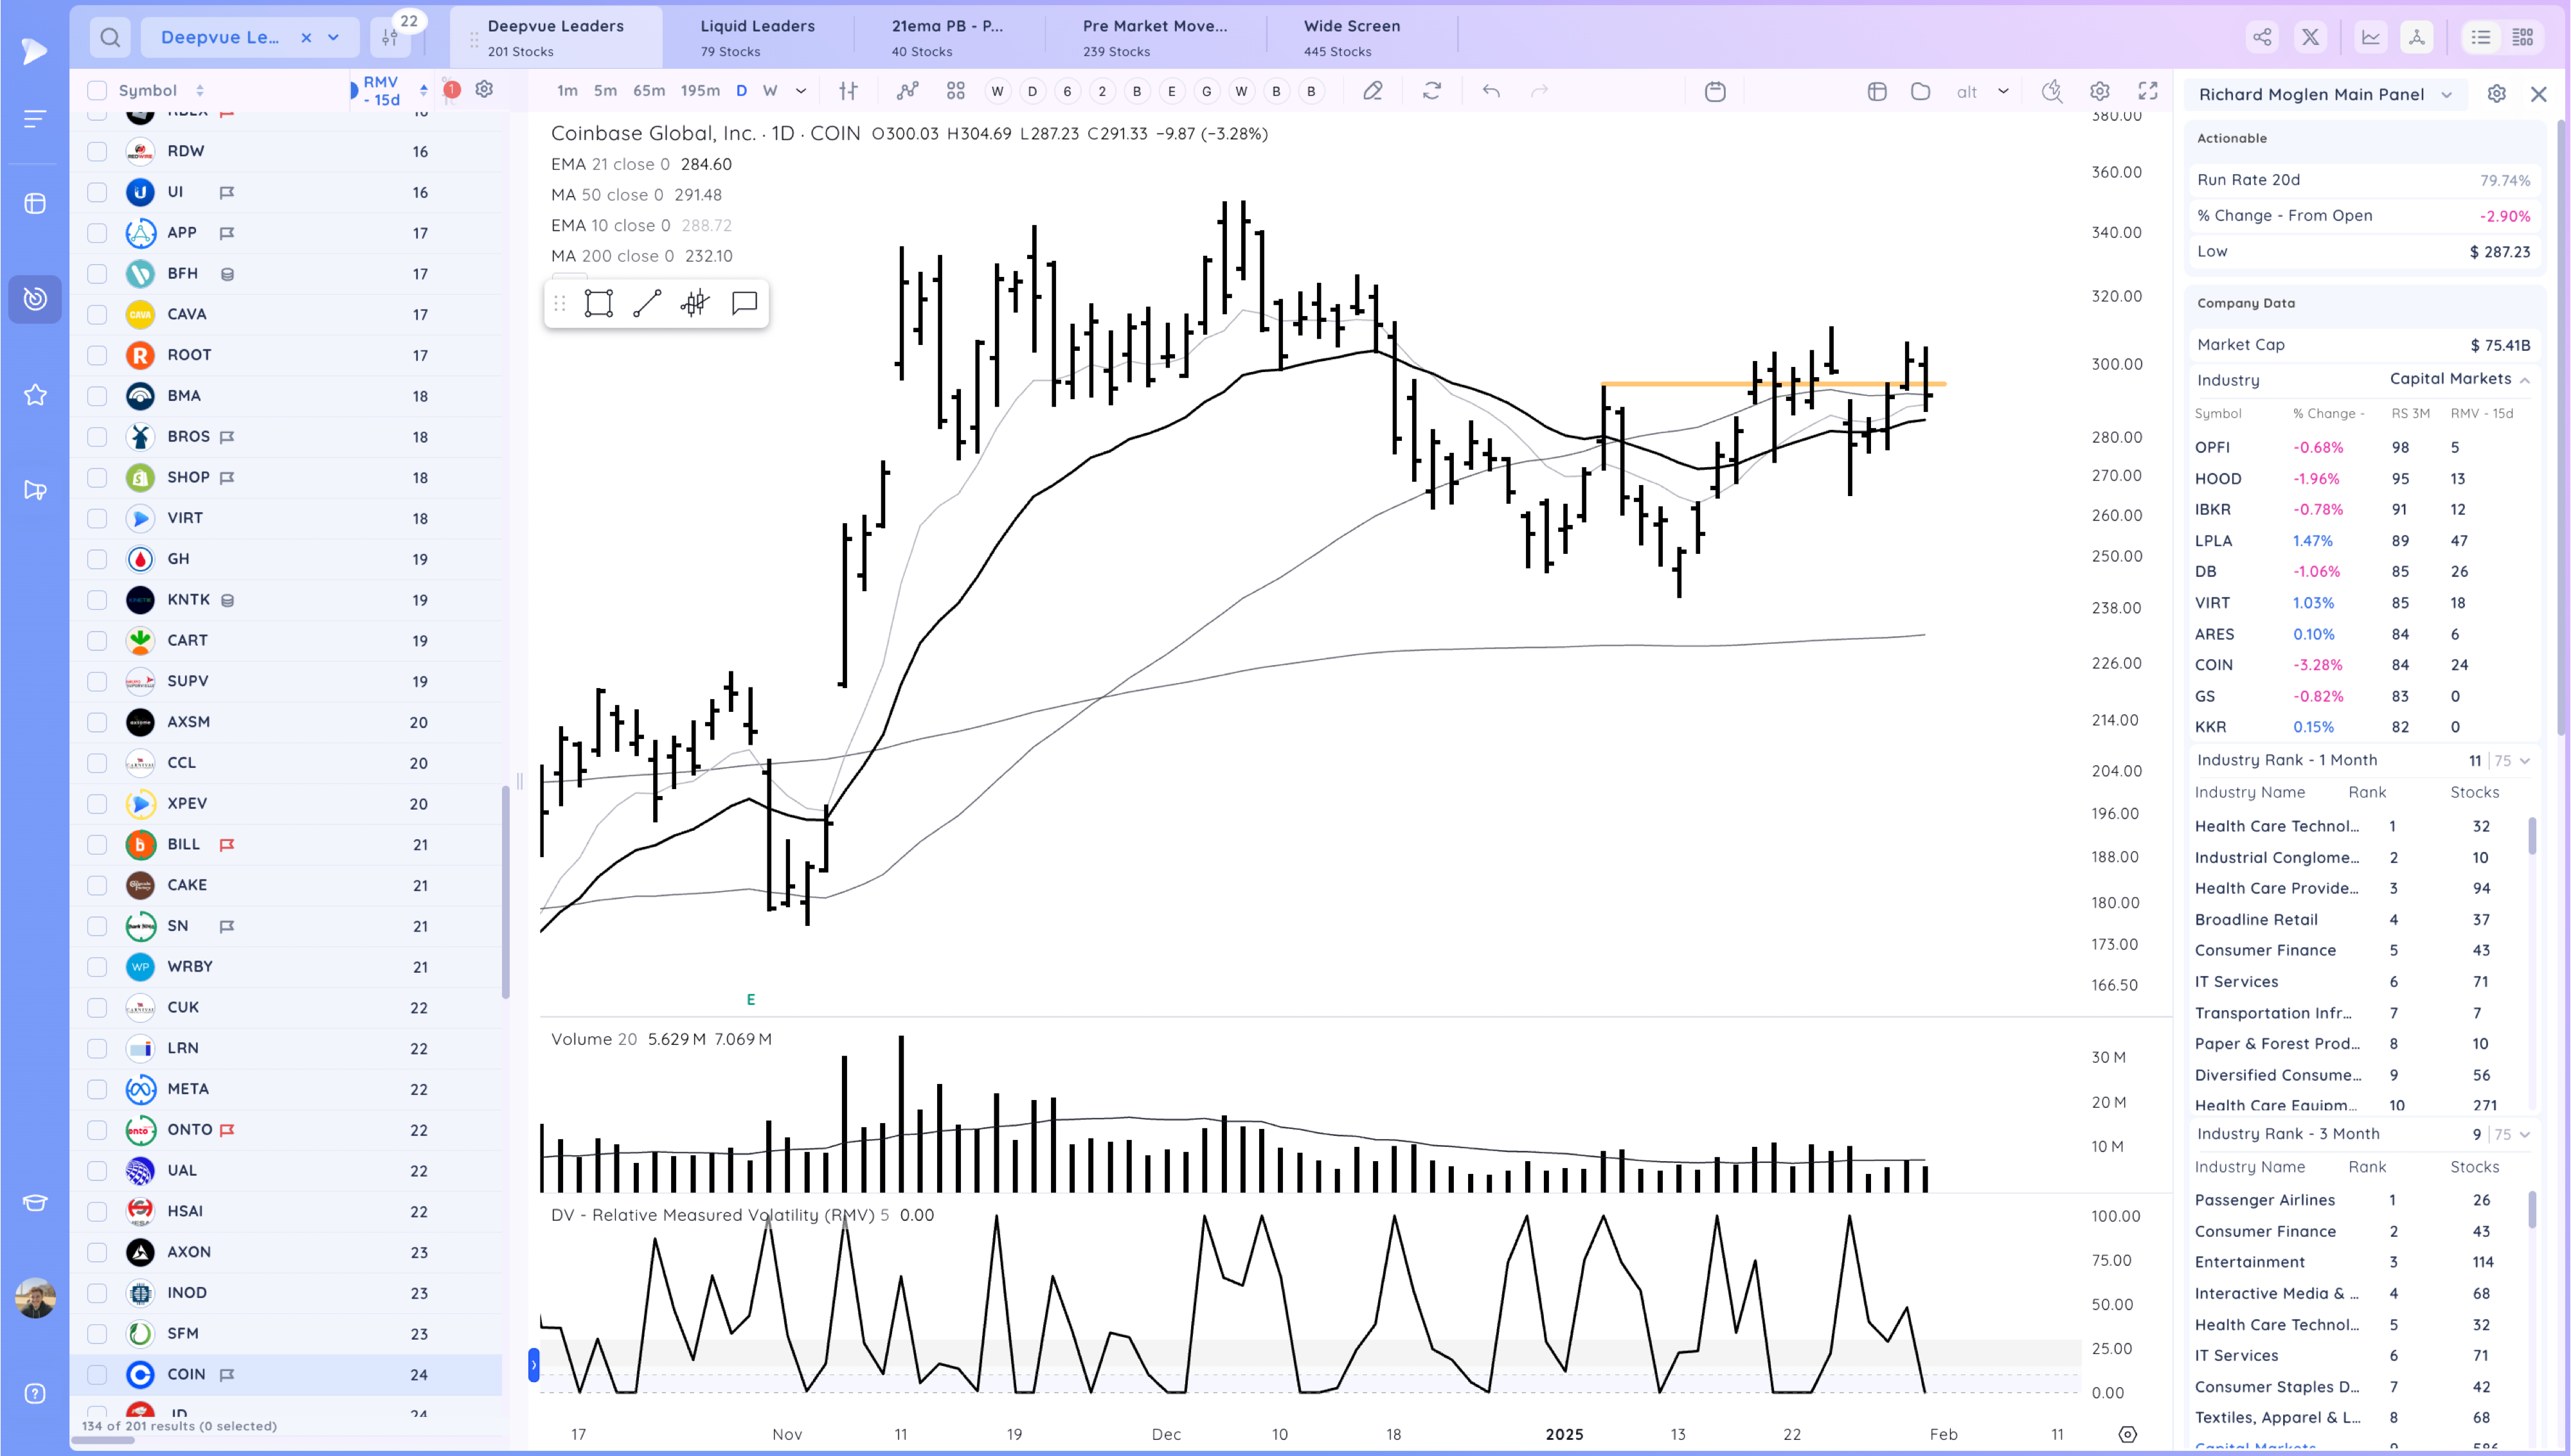2571x1456 pixels.
Task: Select the rectangle drawing tool
Action: coord(598,303)
